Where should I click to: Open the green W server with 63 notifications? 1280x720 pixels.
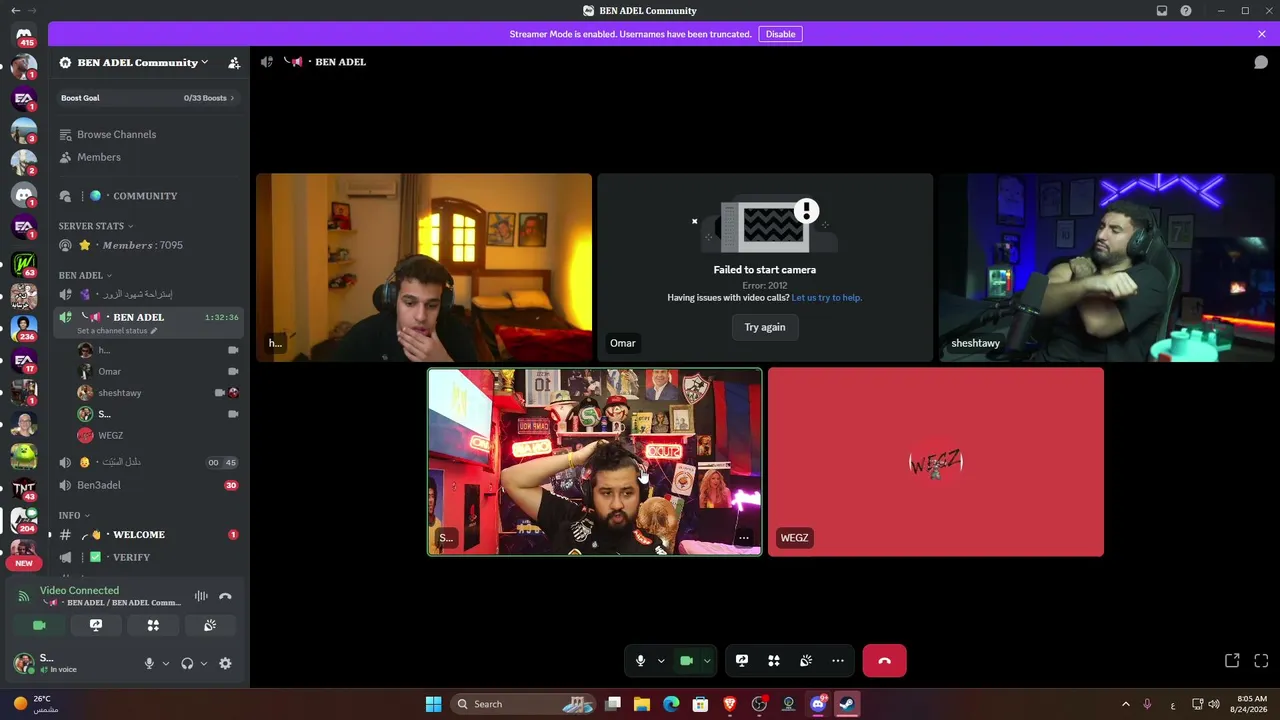pos(24,265)
